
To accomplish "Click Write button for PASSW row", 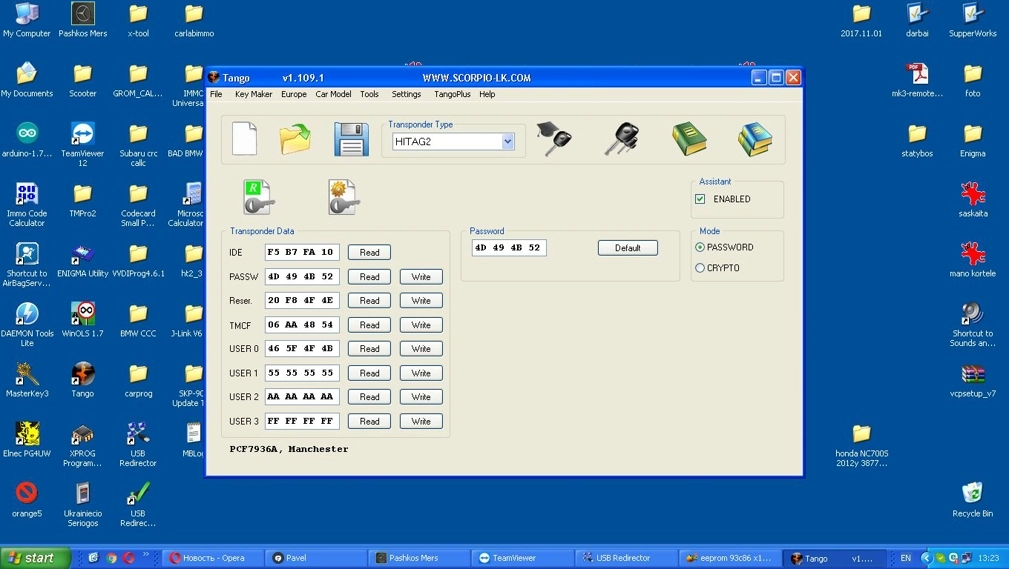I will 421,277.
